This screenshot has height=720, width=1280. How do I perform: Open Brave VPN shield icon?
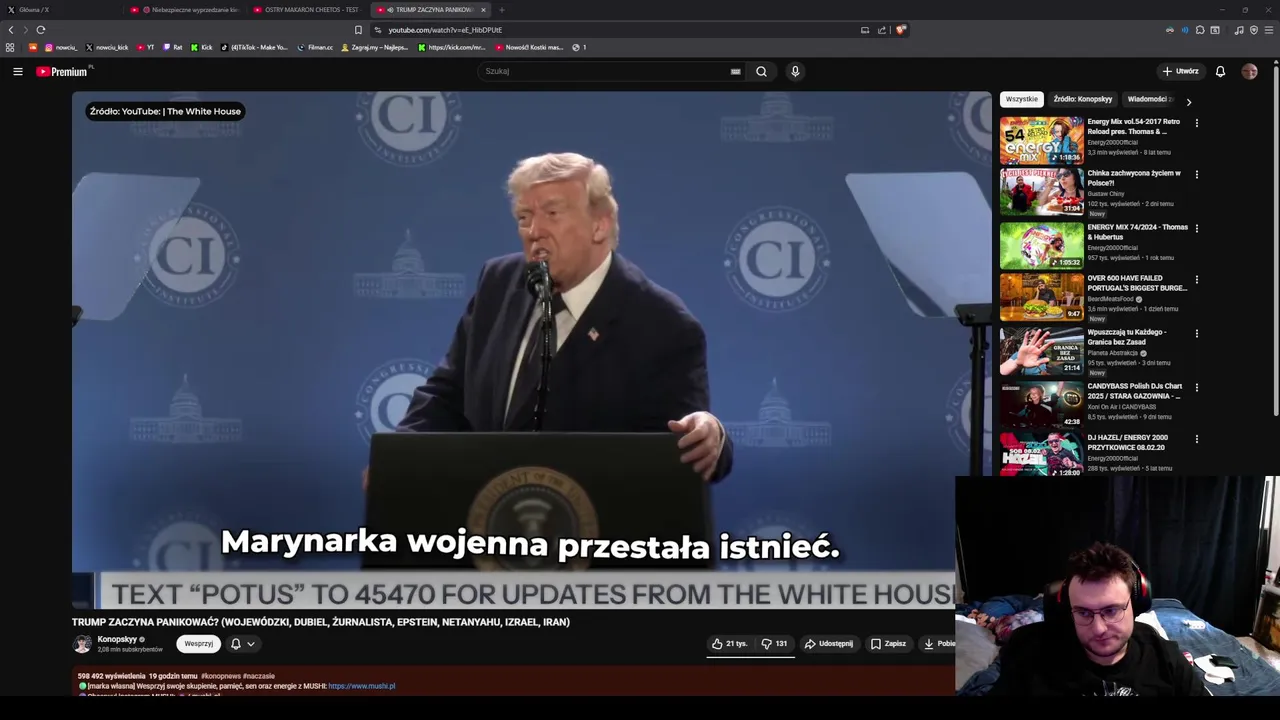(1254, 30)
